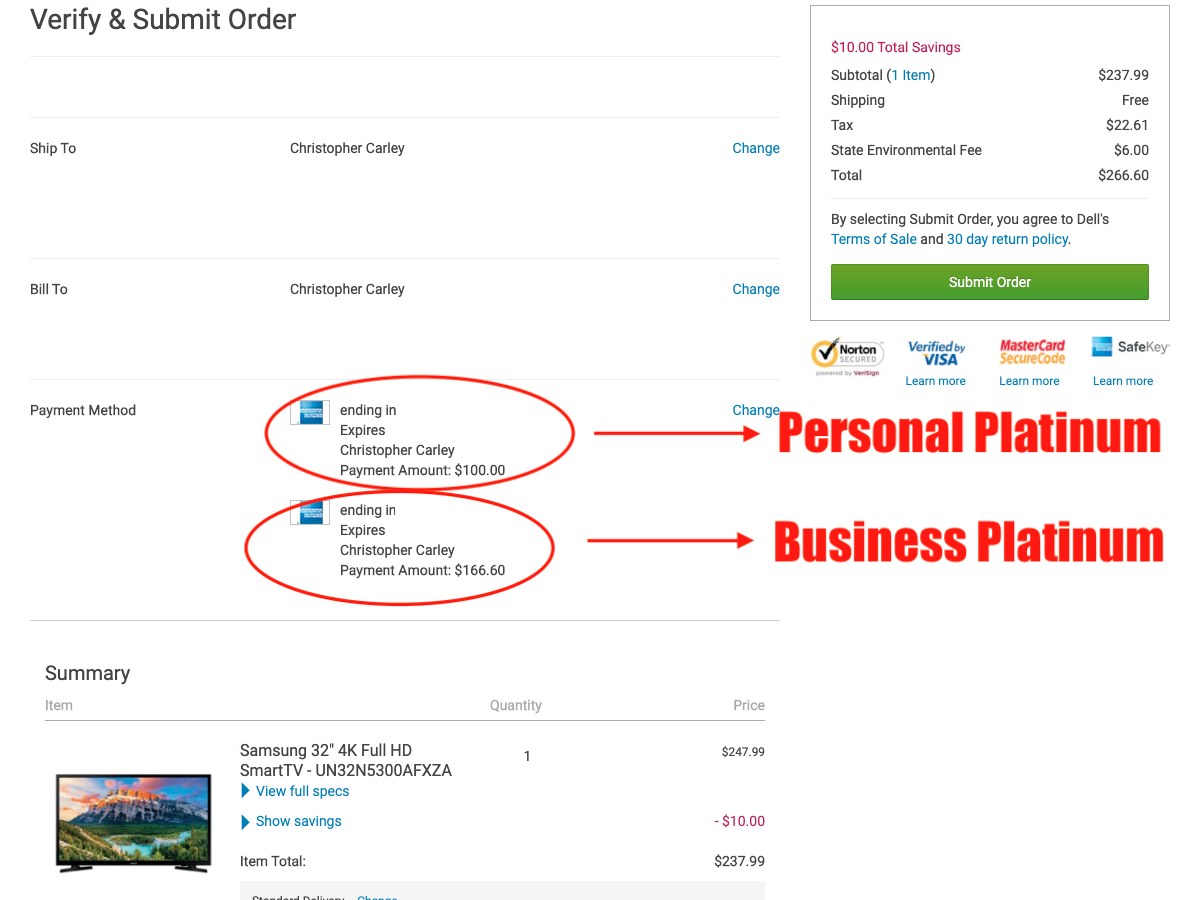Image resolution: width=1177 pixels, height=900 pixels.
Task: Click Learn more under Verified by Visa
Action: coord(935,381)
